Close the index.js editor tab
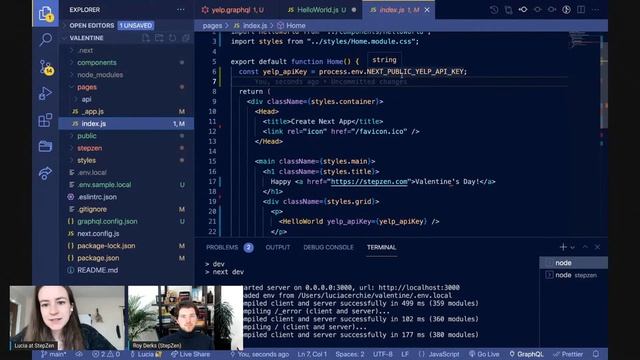640x360 pixels. [x=427, y=10]
